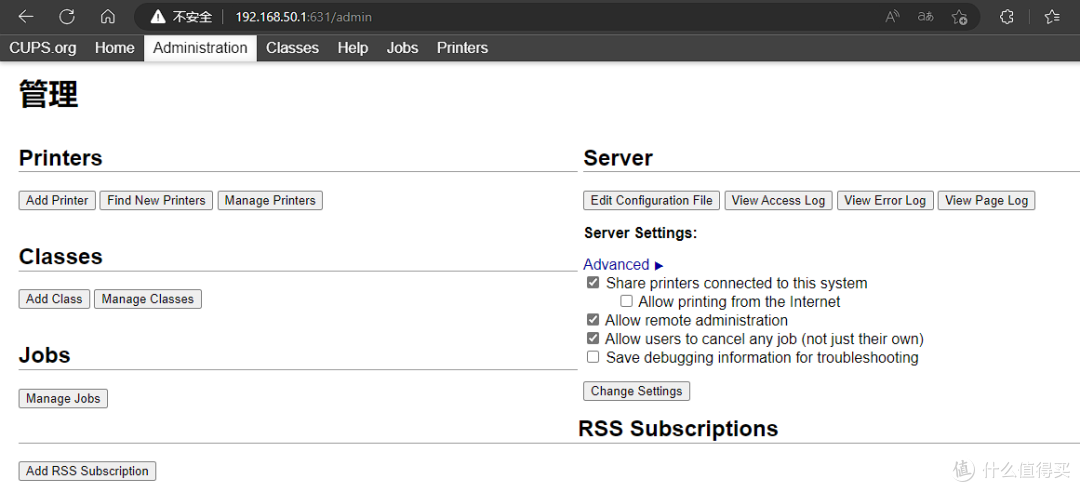Open the Printers tab in navigation
This screenshot has height=492, width=1080.
point(462,48)
